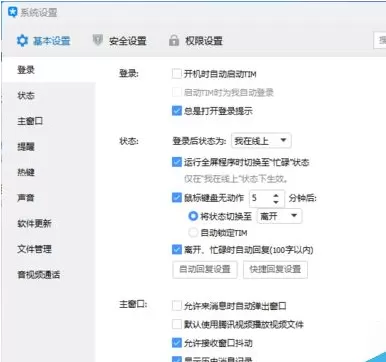The image size is (386, 362).
Task: Click the 仅在"我在线上"状态下生效 note
Action: (x=236, y=179)
